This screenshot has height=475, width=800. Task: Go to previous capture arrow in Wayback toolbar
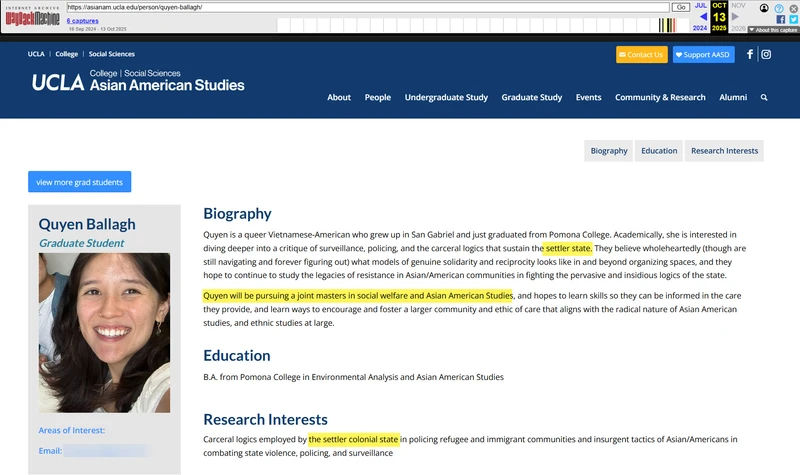pyautogui.click(x=703, y=16)
